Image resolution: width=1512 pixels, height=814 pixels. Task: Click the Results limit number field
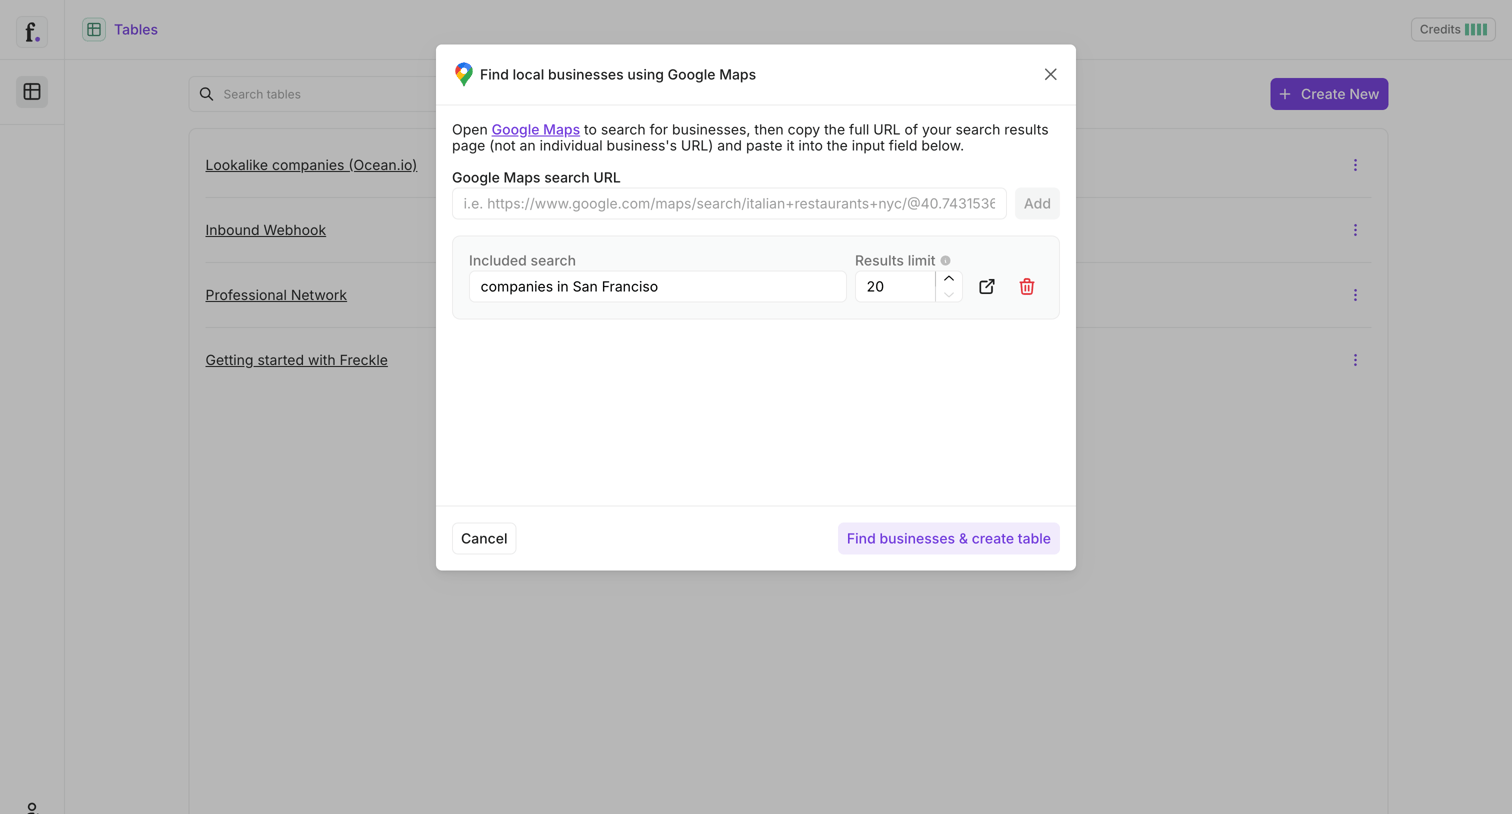coord(895,286)
